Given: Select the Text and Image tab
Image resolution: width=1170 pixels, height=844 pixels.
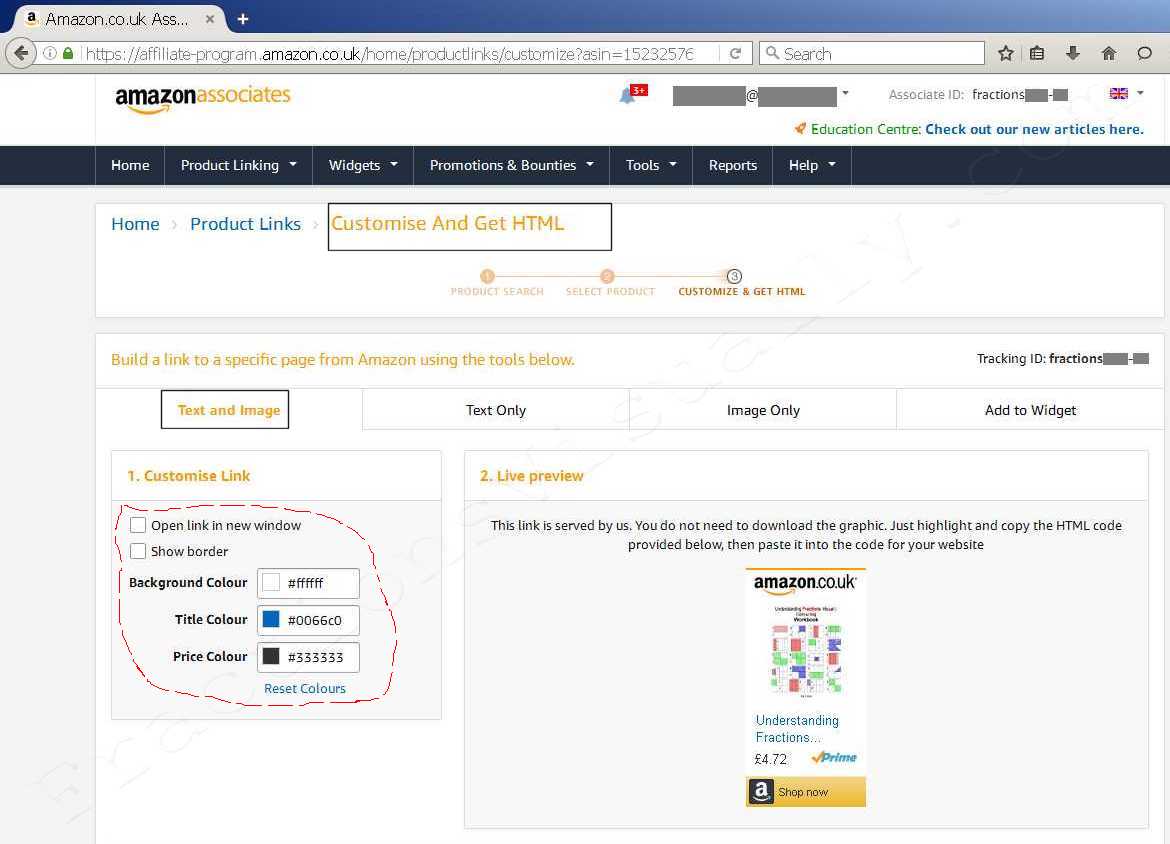Looking at the screenshot, I should pyautogui.click(x=229, y=410).
